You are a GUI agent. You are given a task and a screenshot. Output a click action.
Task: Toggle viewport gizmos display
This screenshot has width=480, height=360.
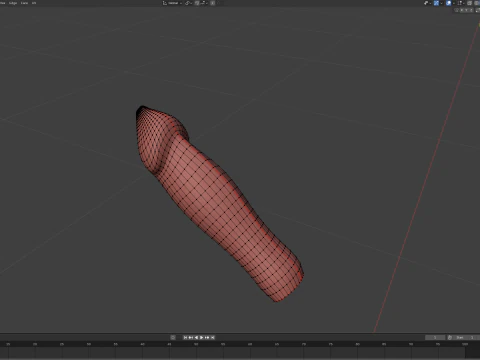point(436,3)
